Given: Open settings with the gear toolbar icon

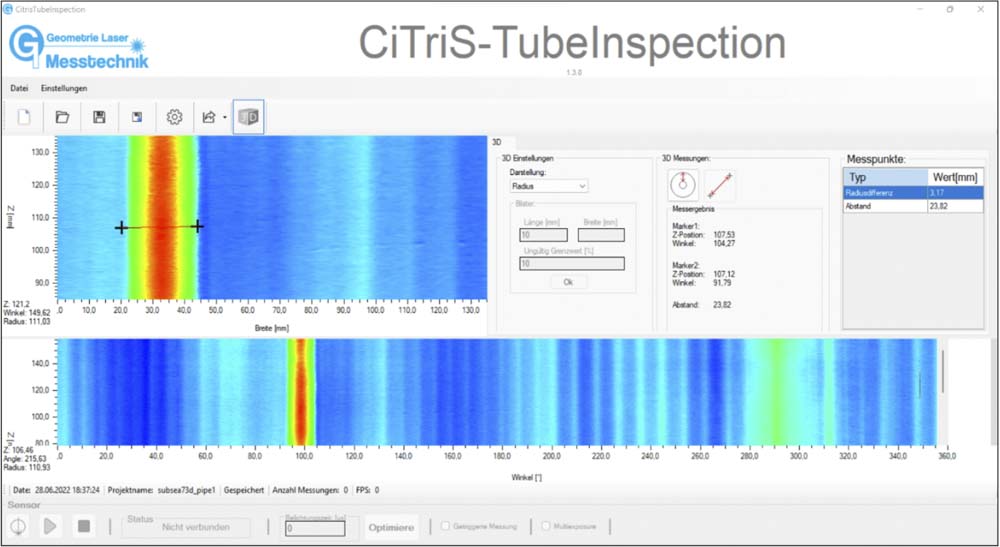Looking at the screenshot, I should [x=174, y=117].
